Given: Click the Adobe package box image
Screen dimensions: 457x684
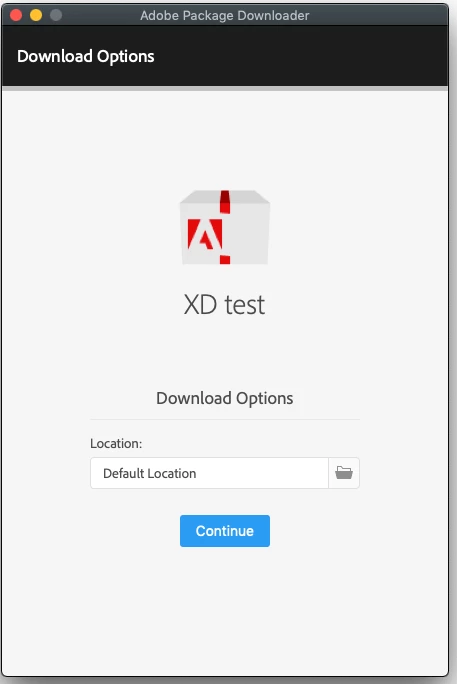Looking at the screenshot, I should (x=225, y=227).
